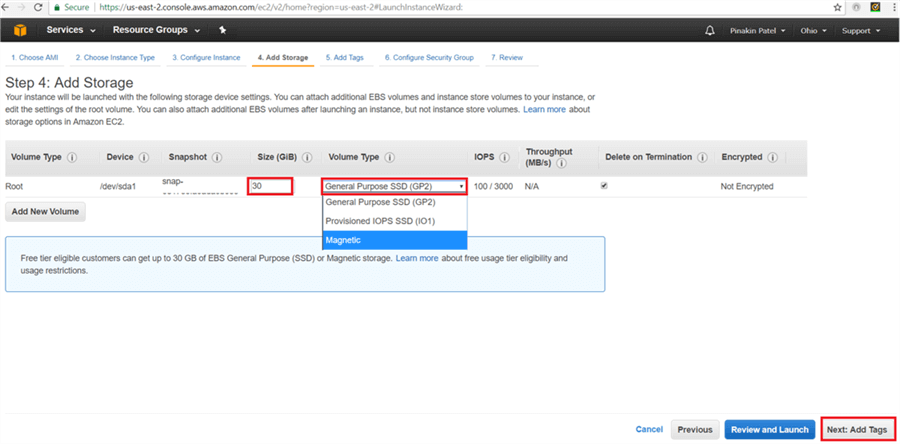Click the Review and Launch button

(x=770, y=429)
